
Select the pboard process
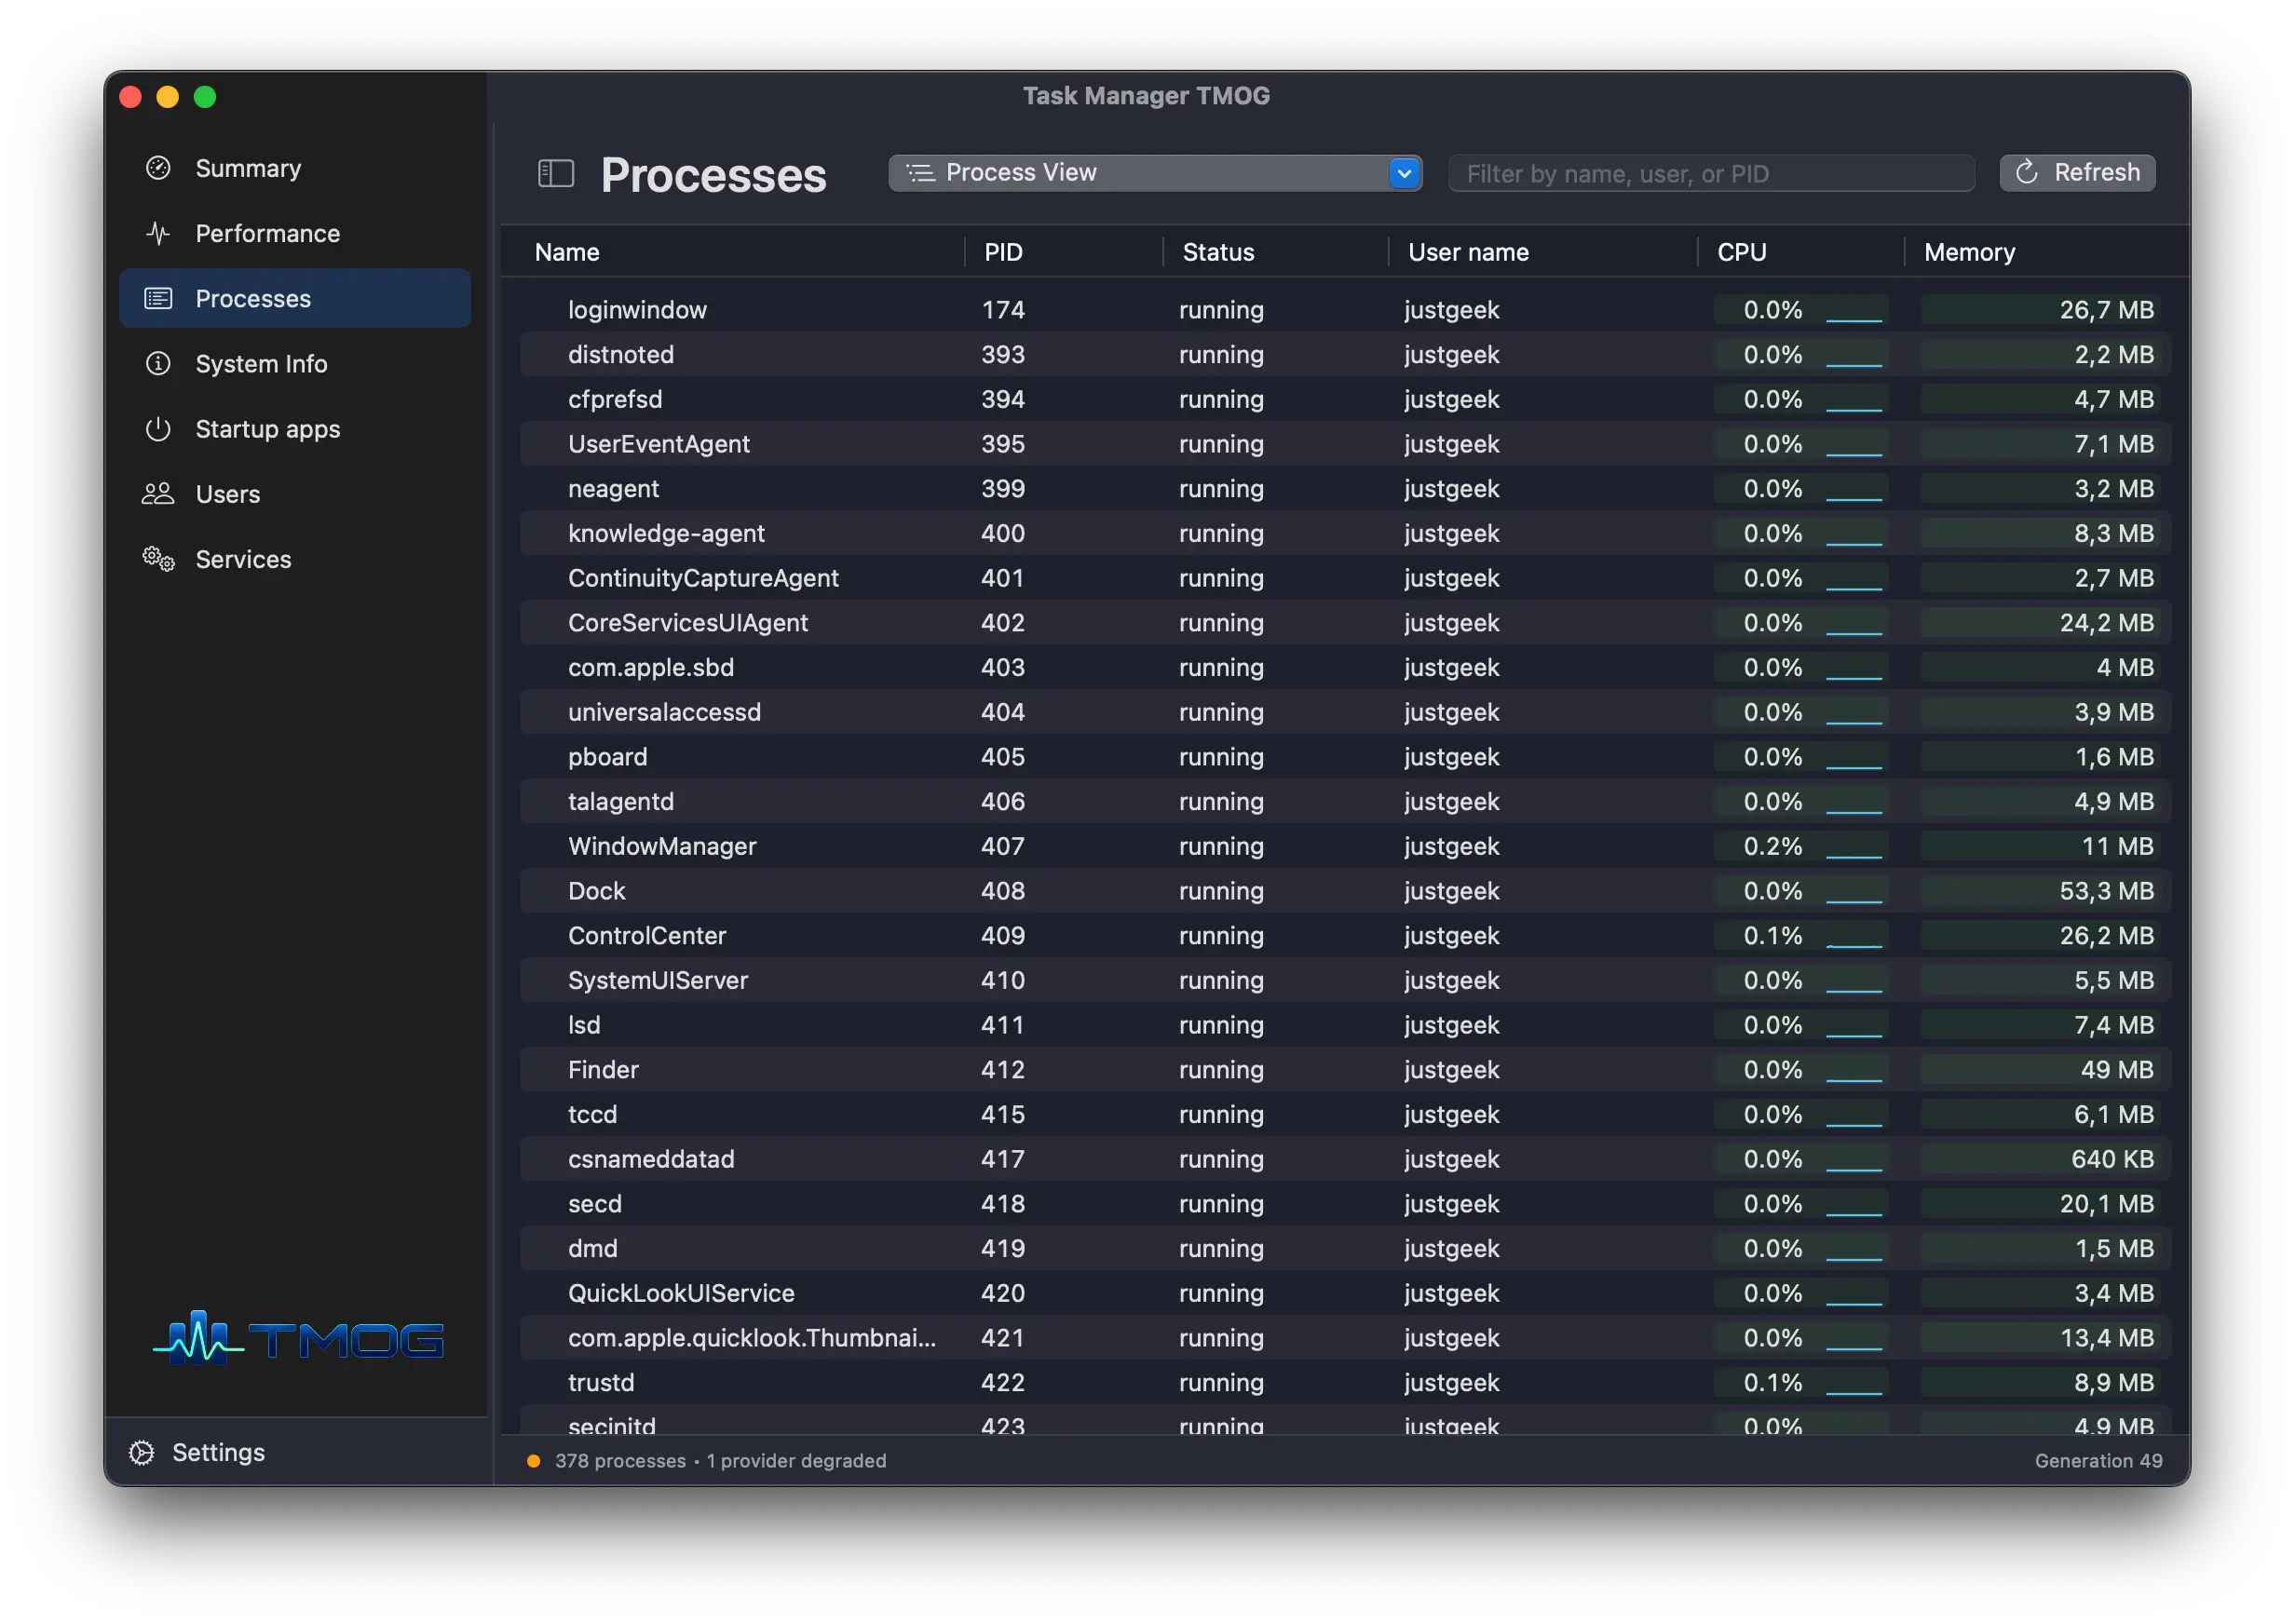click(1345, 757)
